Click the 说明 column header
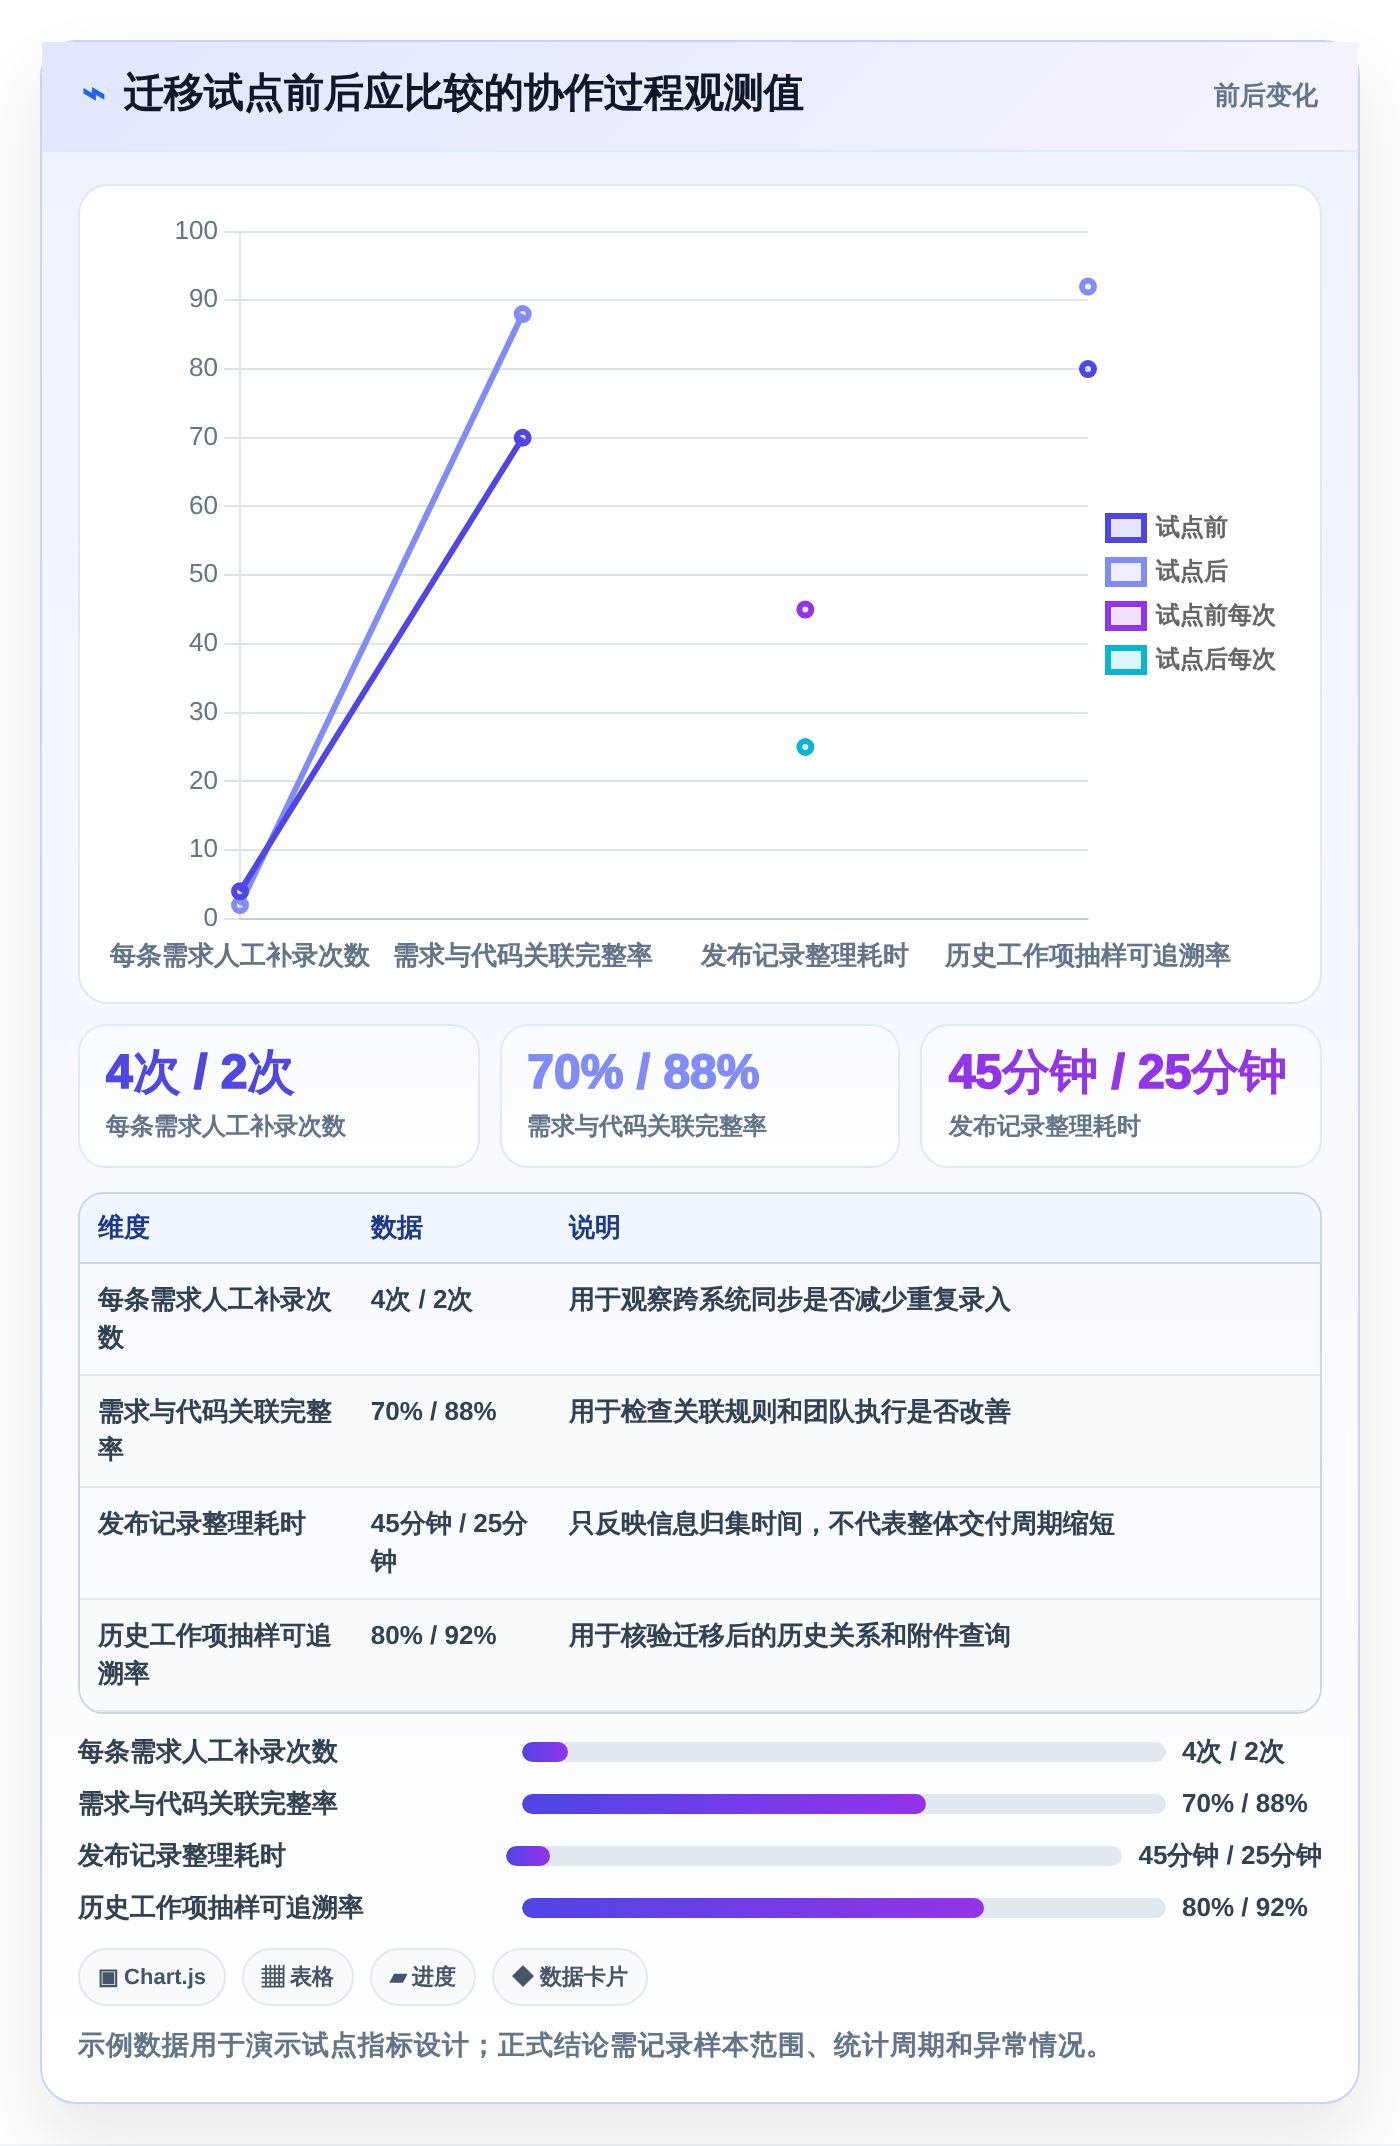The image size is (1400, 2146). (595, 1228)
